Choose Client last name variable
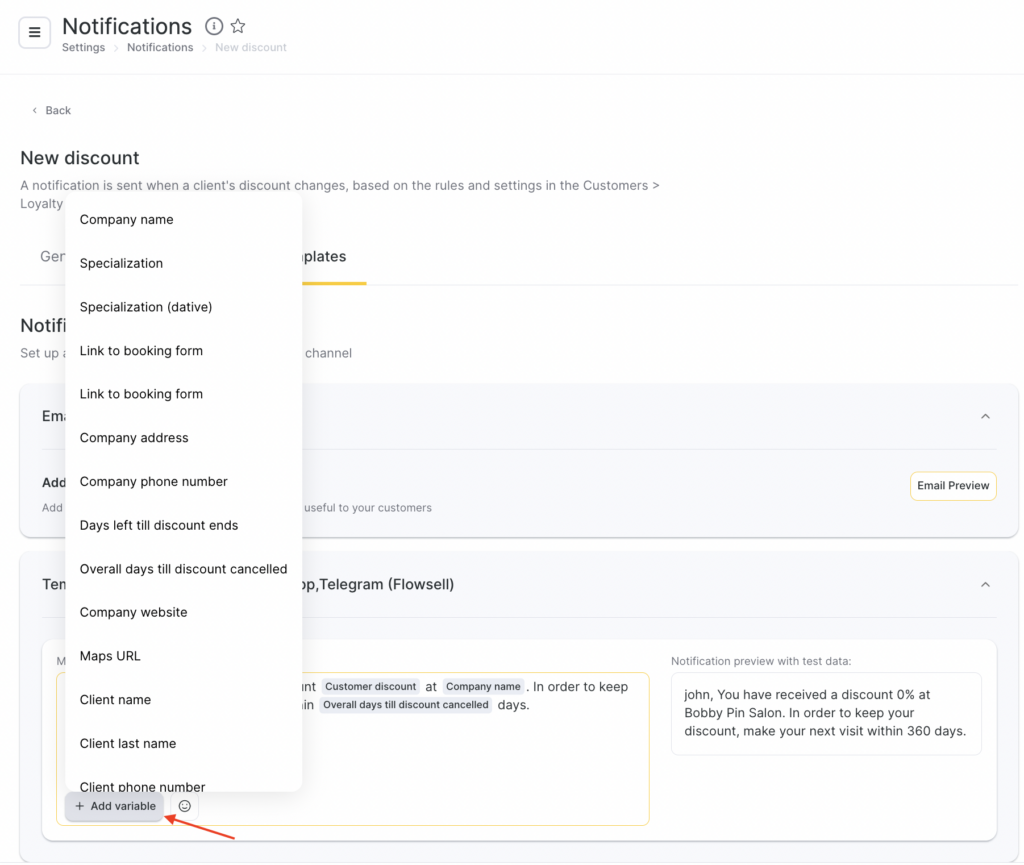1024x865 pixels. click(x=128, y=743)
